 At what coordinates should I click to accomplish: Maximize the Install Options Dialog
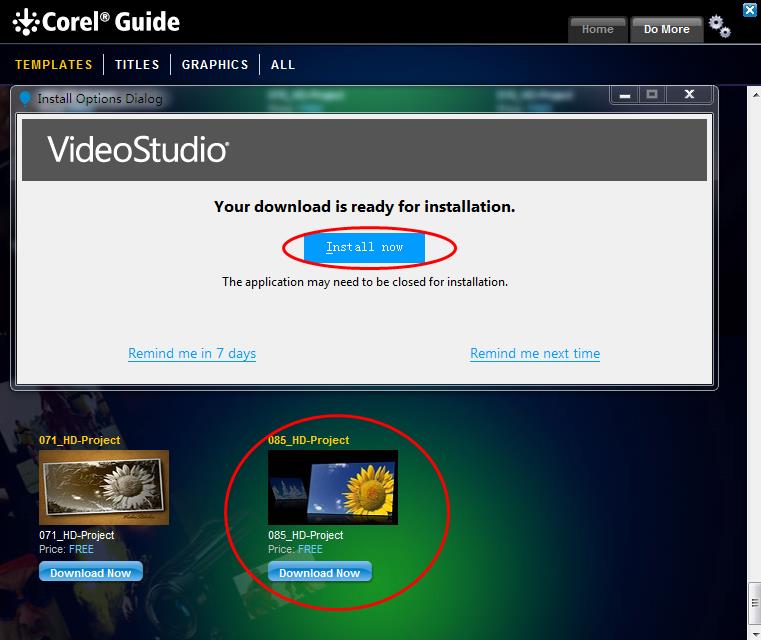coord(652,95)
